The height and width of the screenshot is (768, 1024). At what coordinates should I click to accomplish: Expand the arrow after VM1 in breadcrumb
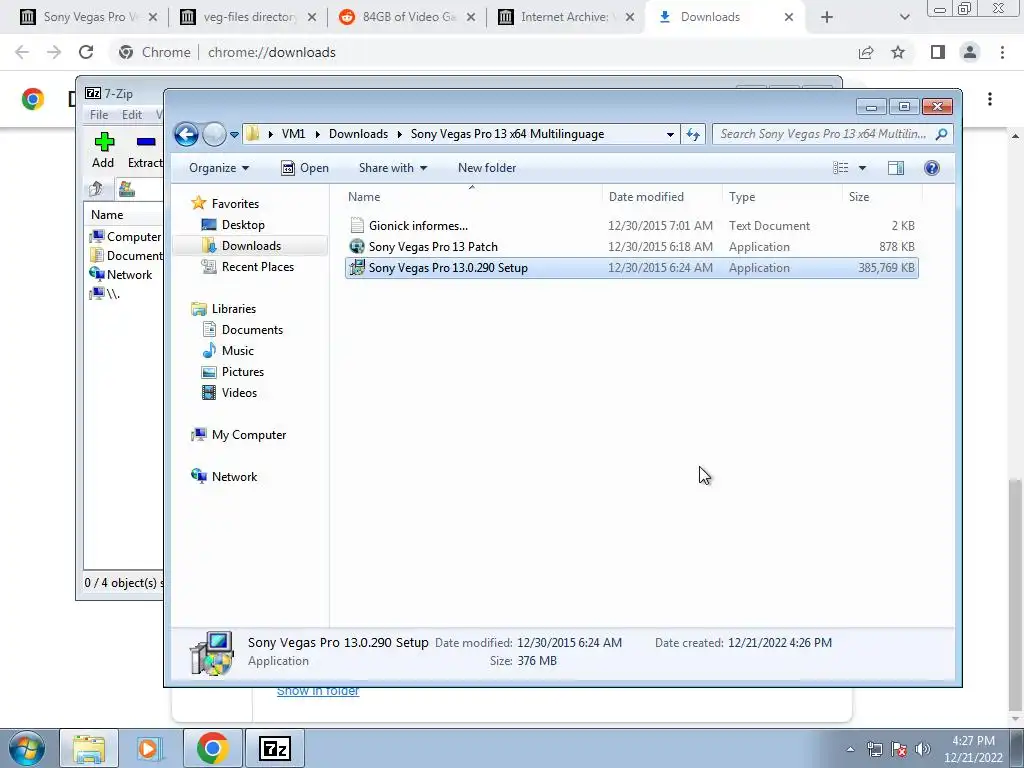coord(317,134)
